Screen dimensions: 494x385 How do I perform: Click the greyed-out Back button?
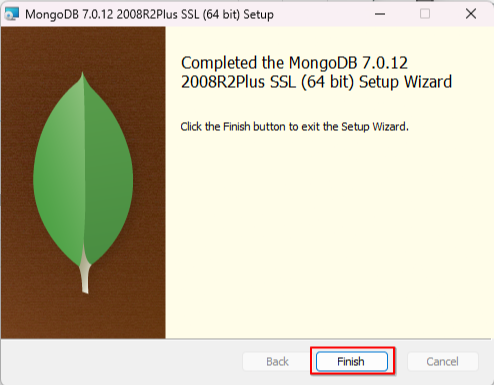(277, 361)
